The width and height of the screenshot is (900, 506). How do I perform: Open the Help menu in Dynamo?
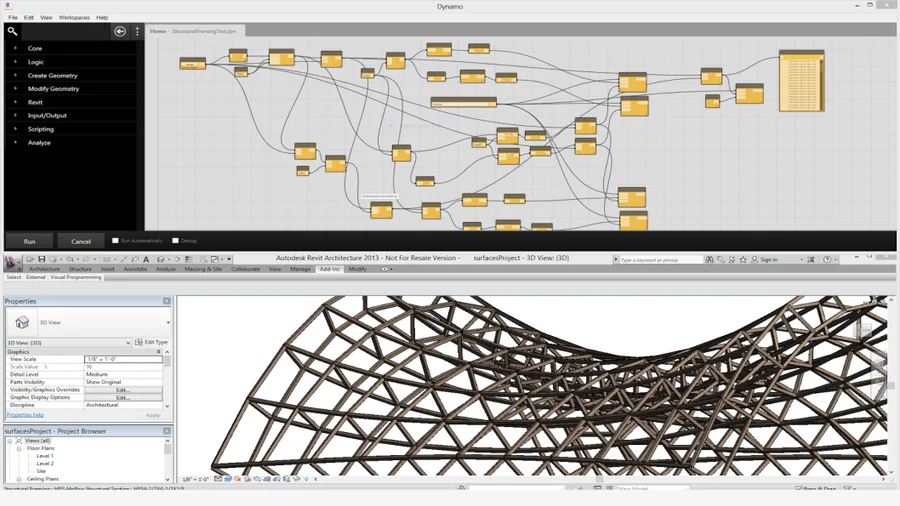coord(102,18)
